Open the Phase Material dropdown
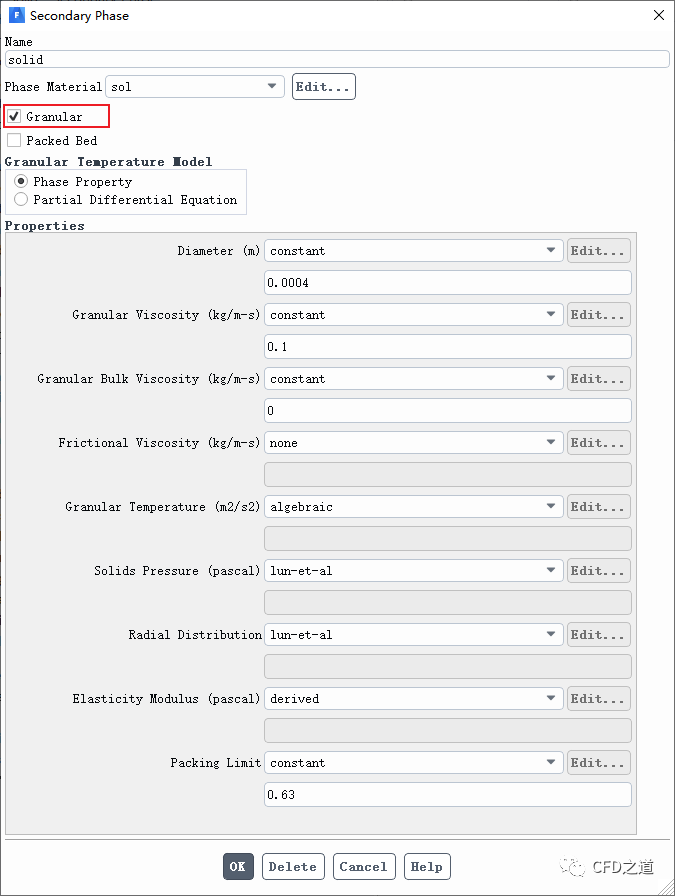The image size is (675, 896). (195, 87)
